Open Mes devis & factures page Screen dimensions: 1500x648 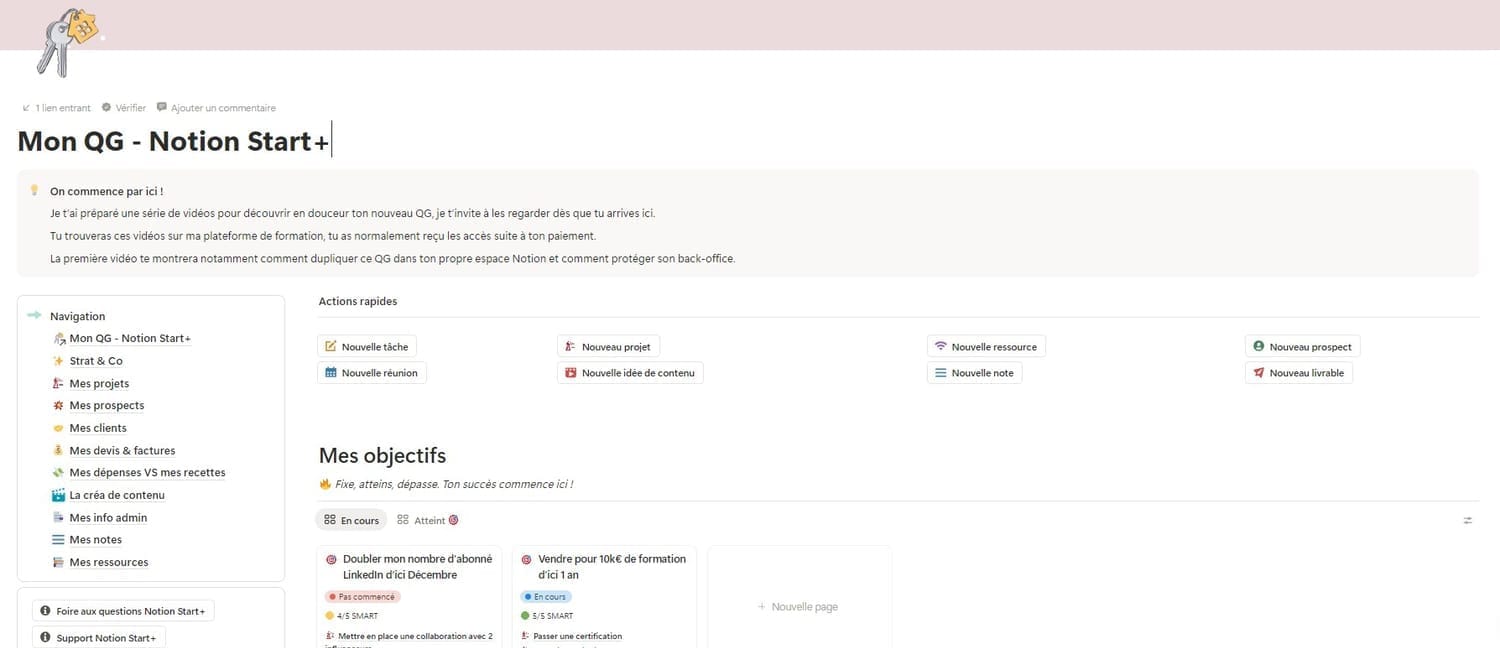[x=122, y=450]
